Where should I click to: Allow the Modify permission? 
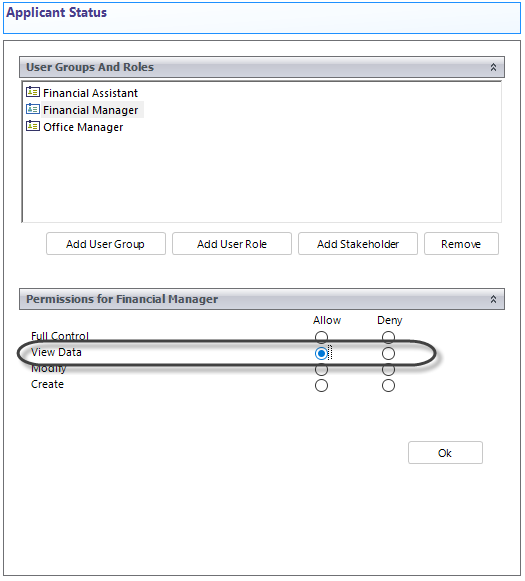pyautogui.click(x=321, y=369)
